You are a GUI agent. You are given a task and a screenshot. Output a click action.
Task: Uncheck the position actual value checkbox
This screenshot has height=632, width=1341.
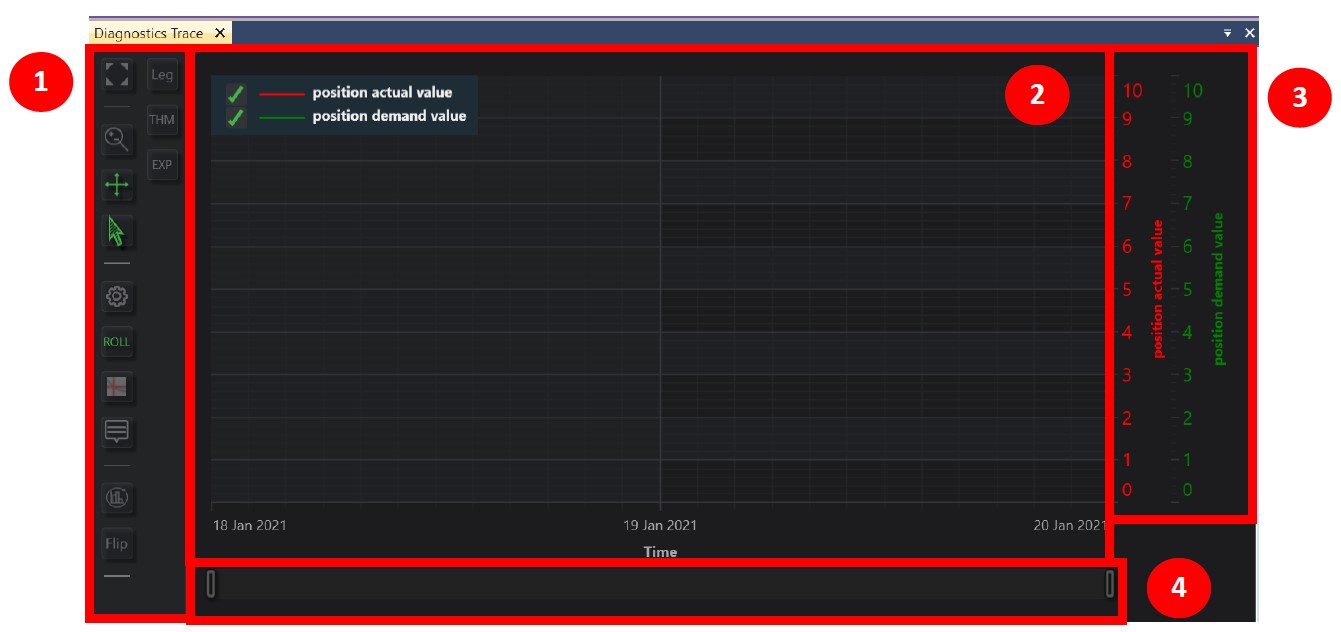tap(235, 94)
